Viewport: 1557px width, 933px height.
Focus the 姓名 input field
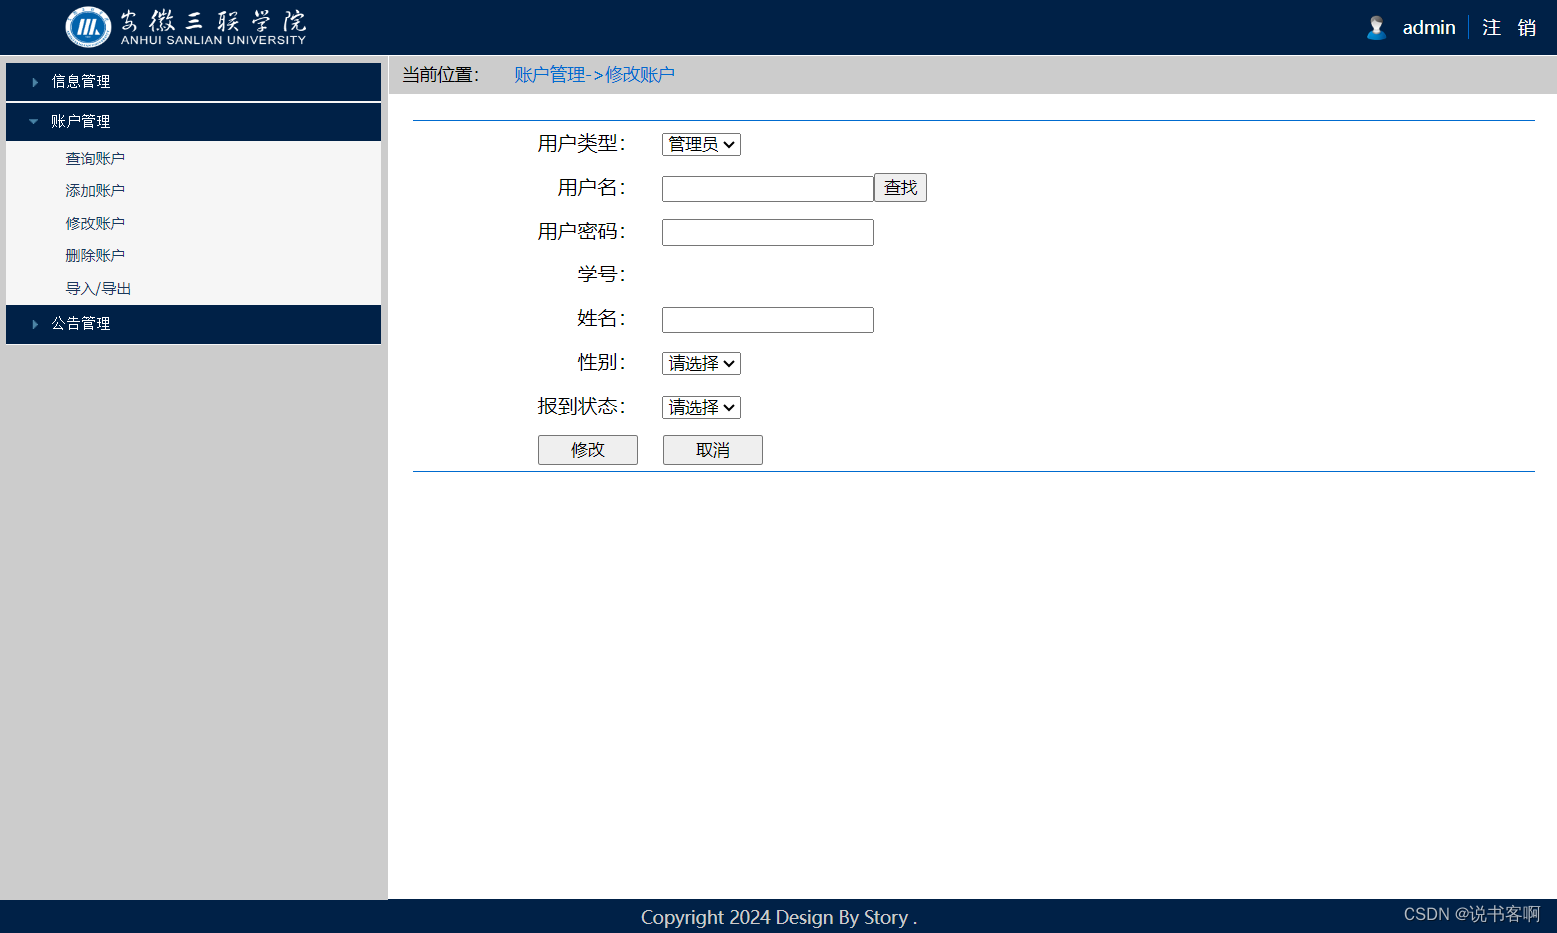click(768, 320)
